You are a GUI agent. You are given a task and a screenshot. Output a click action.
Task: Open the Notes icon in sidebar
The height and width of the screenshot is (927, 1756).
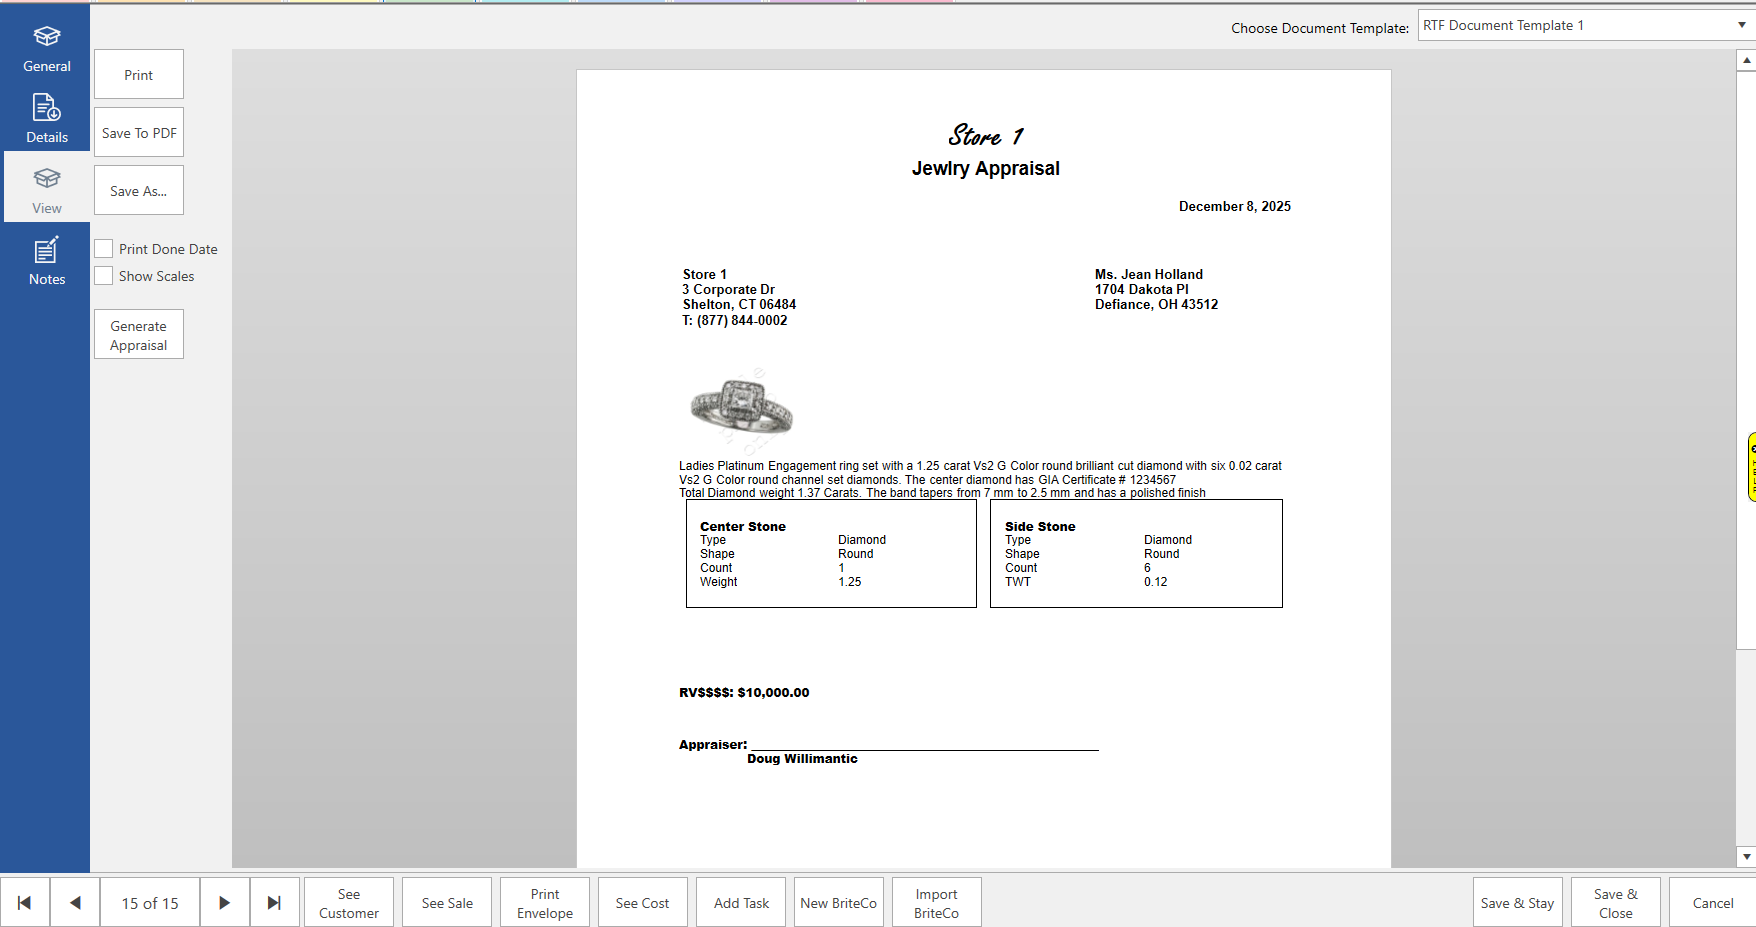tap(46, 251)
